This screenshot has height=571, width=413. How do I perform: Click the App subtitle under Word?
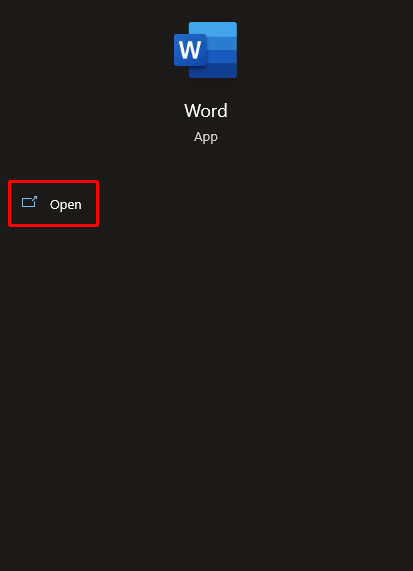tap(206, 137)
